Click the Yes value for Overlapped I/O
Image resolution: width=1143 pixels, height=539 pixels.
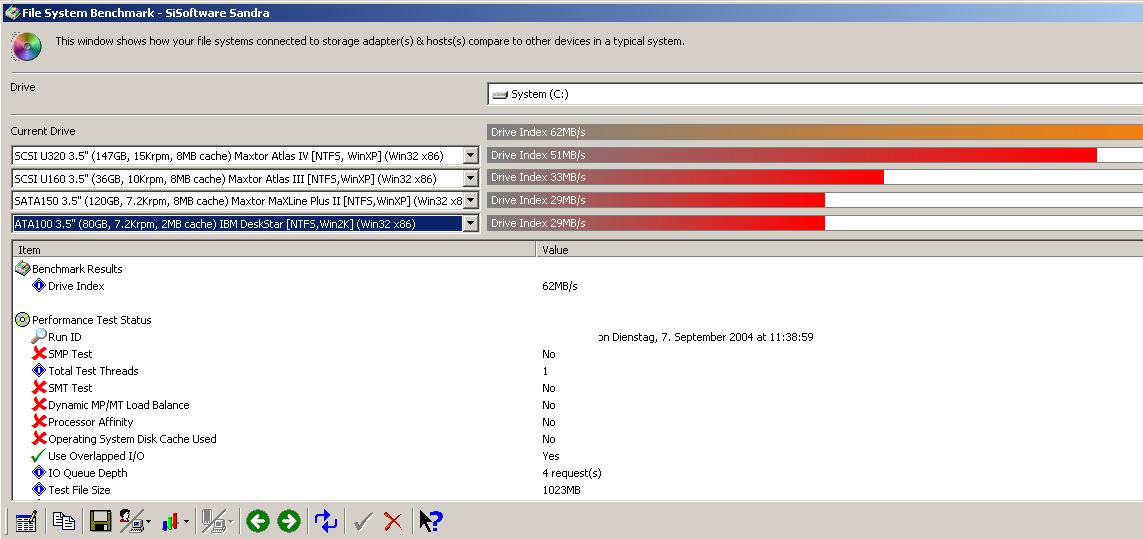pos(550,456)
